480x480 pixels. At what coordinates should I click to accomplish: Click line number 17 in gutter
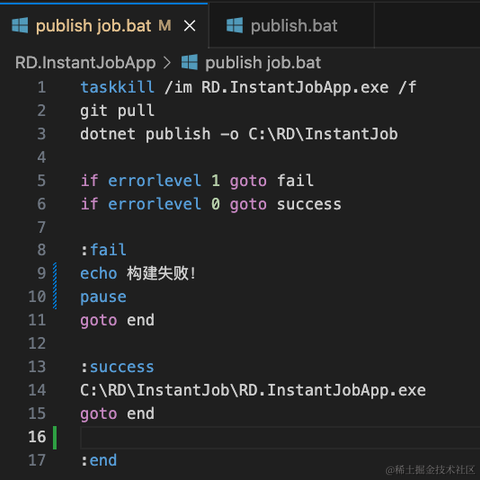pyautogui.click(x=37, y=460)
